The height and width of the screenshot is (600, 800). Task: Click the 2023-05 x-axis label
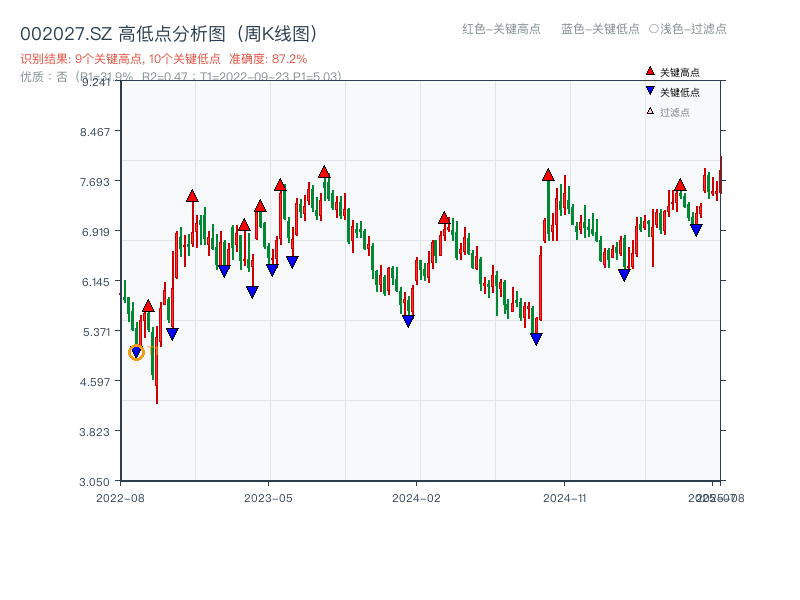point(268,498)
